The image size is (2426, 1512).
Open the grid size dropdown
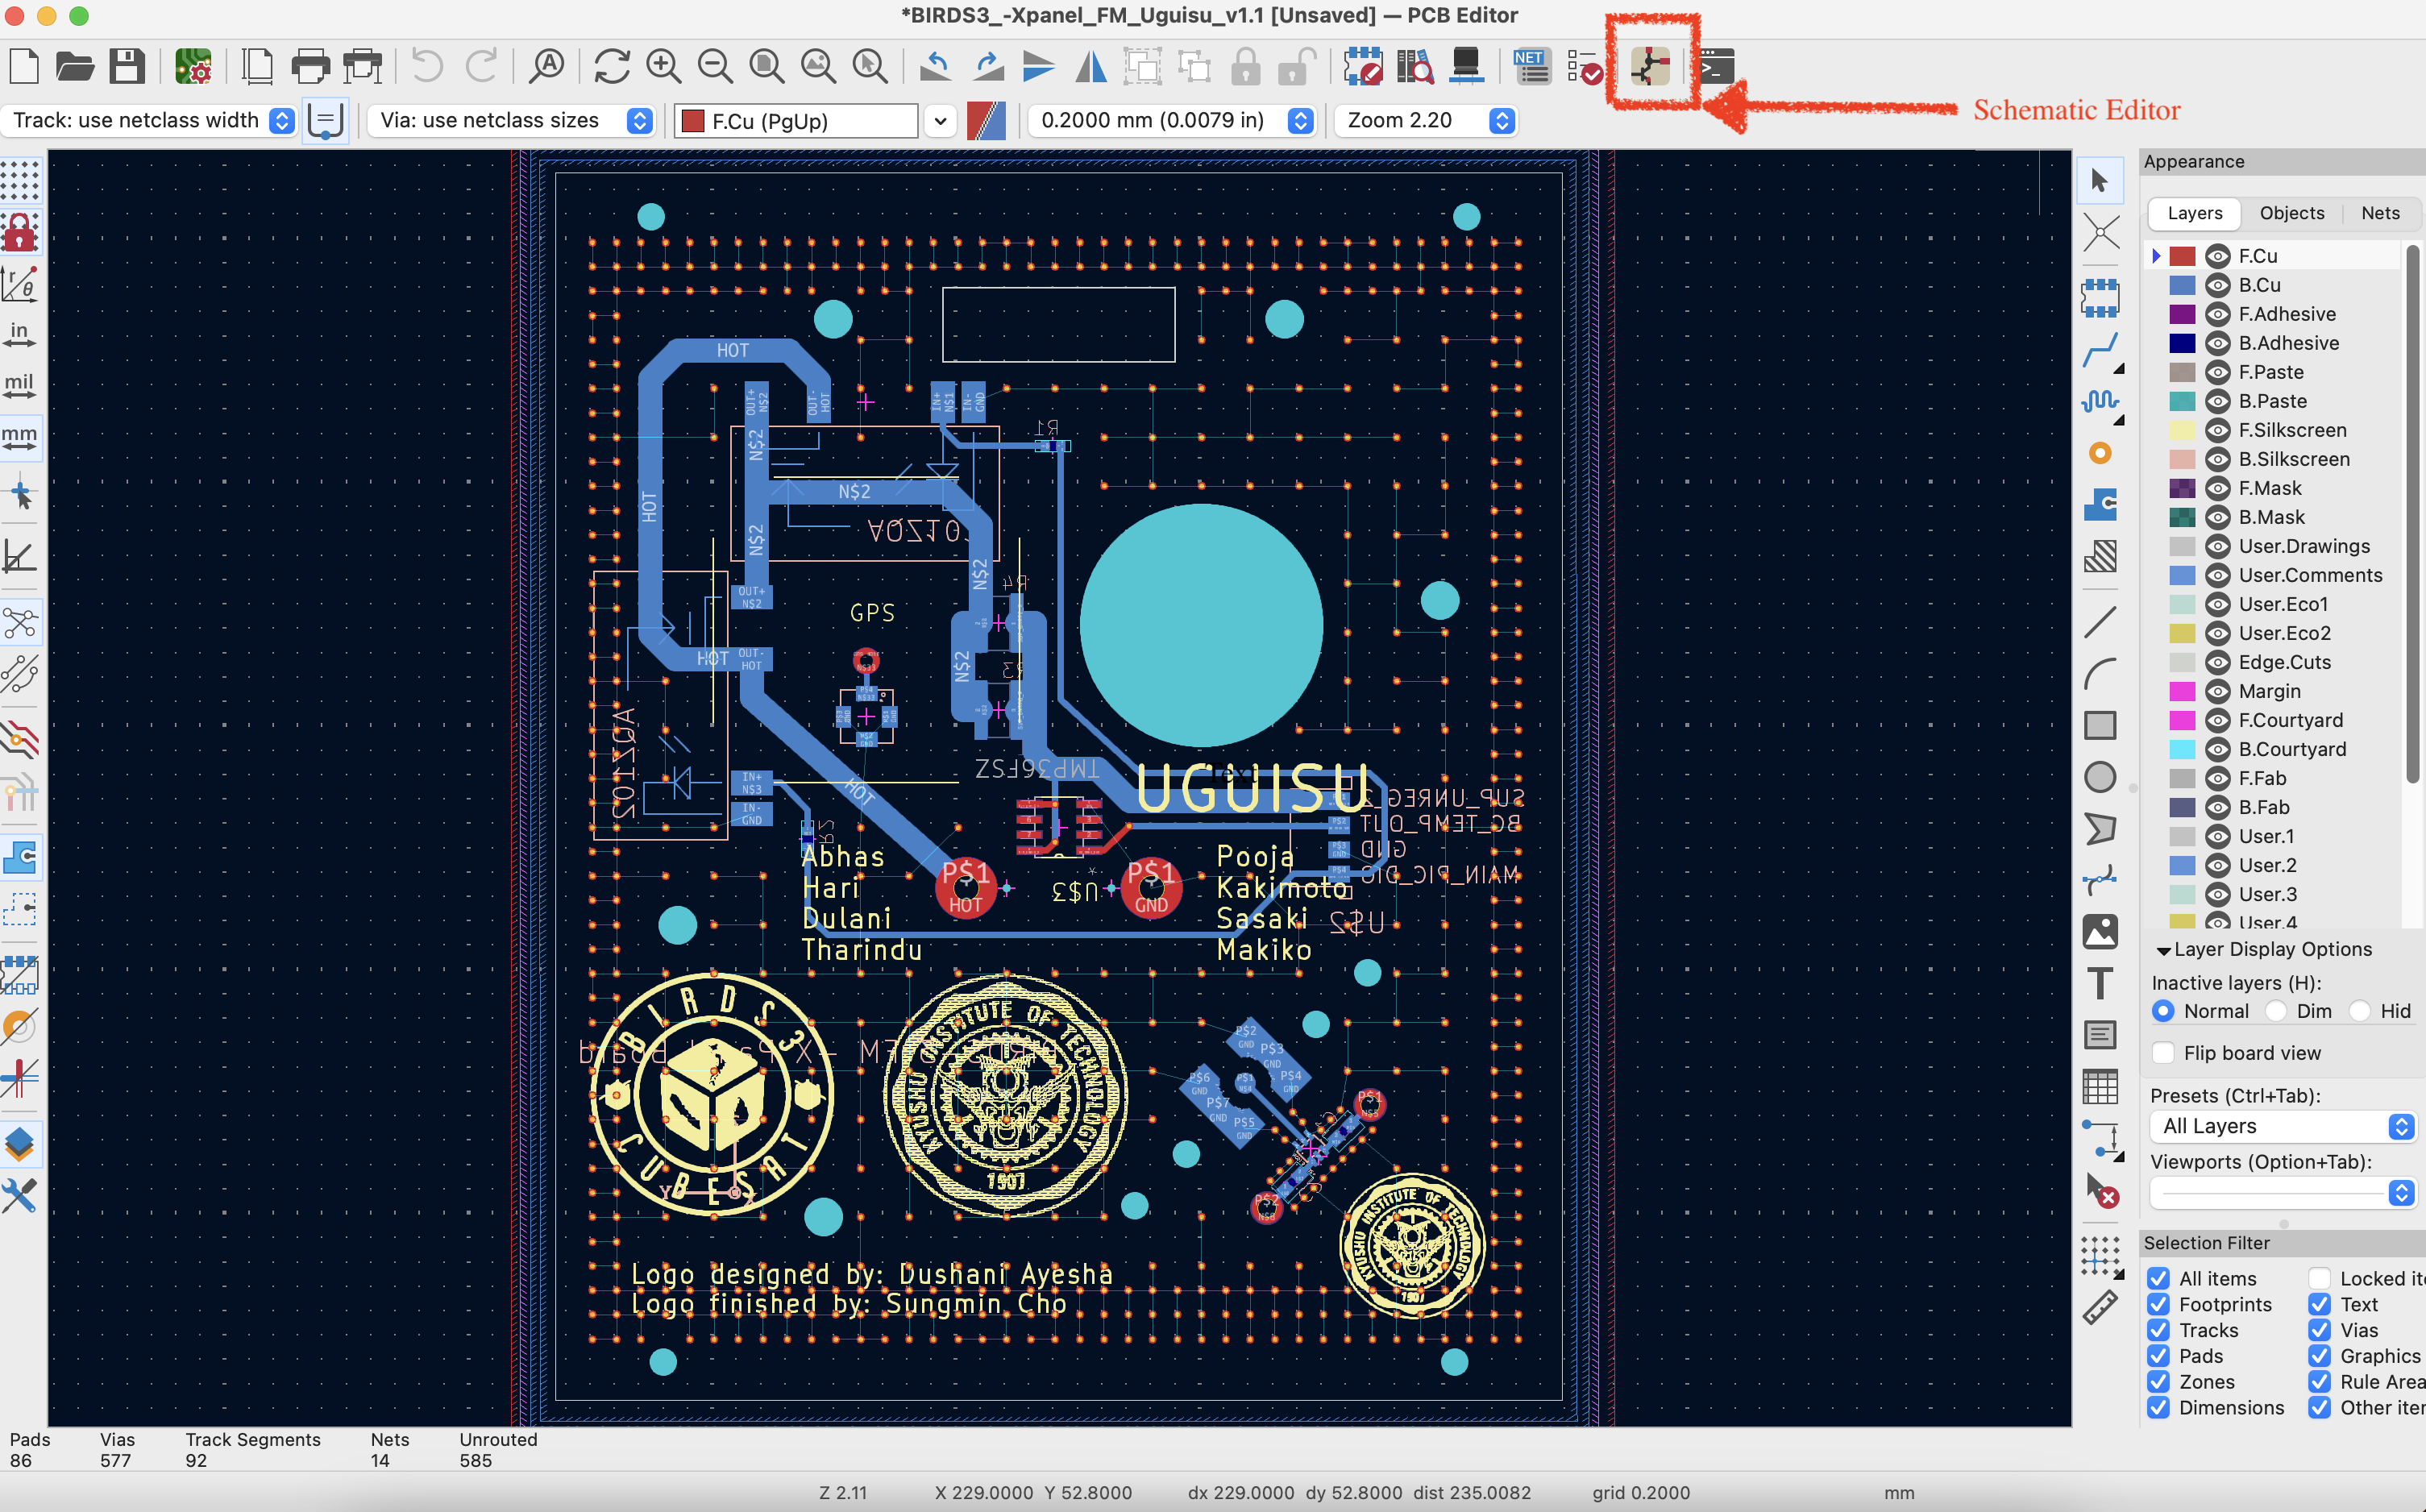(1172, 120)
